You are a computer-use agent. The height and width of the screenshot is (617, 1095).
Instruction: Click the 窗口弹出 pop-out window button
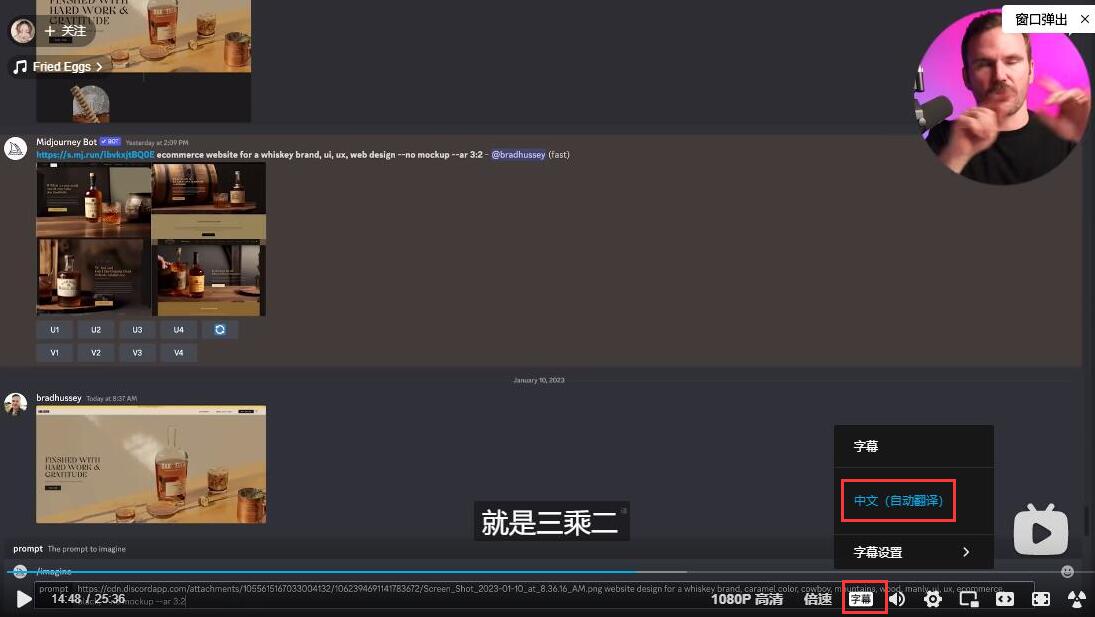[1040, 19]
